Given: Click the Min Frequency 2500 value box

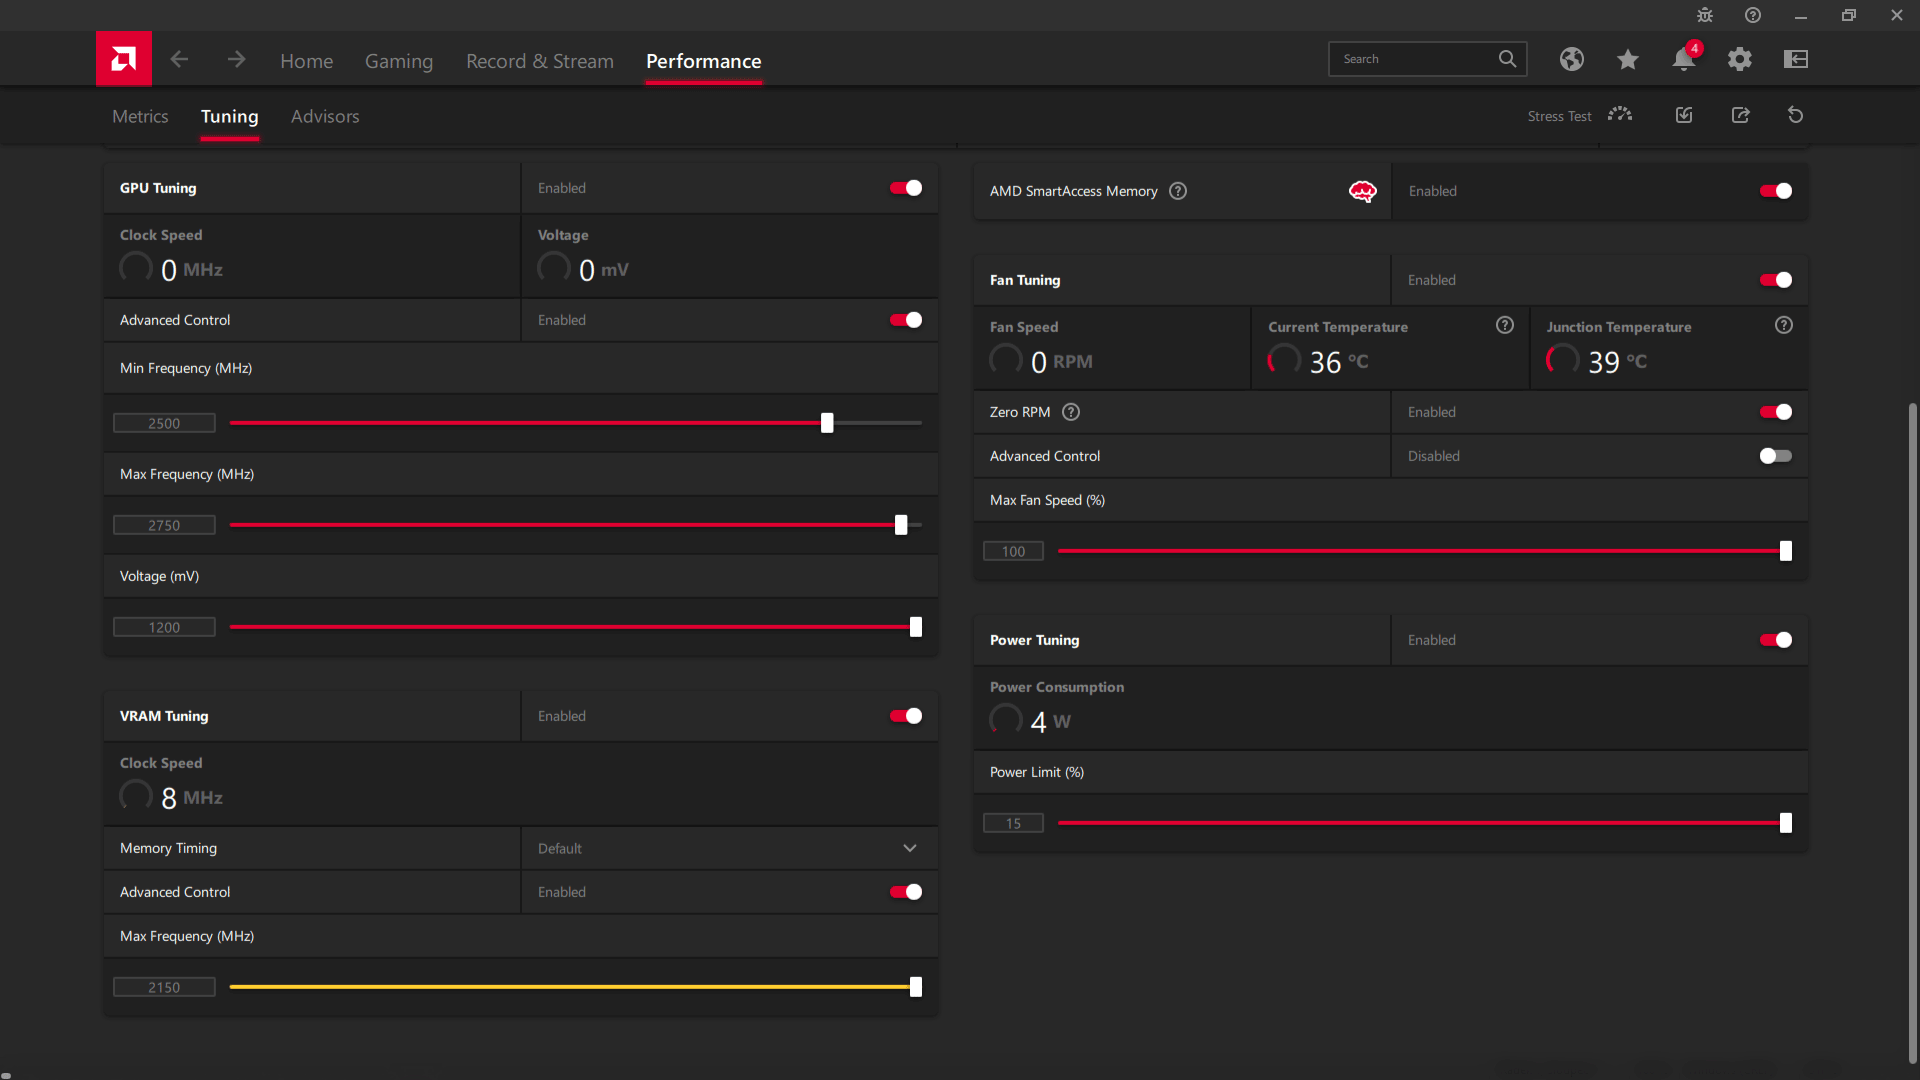Looking at the screenshot, I should coord(164,423).
